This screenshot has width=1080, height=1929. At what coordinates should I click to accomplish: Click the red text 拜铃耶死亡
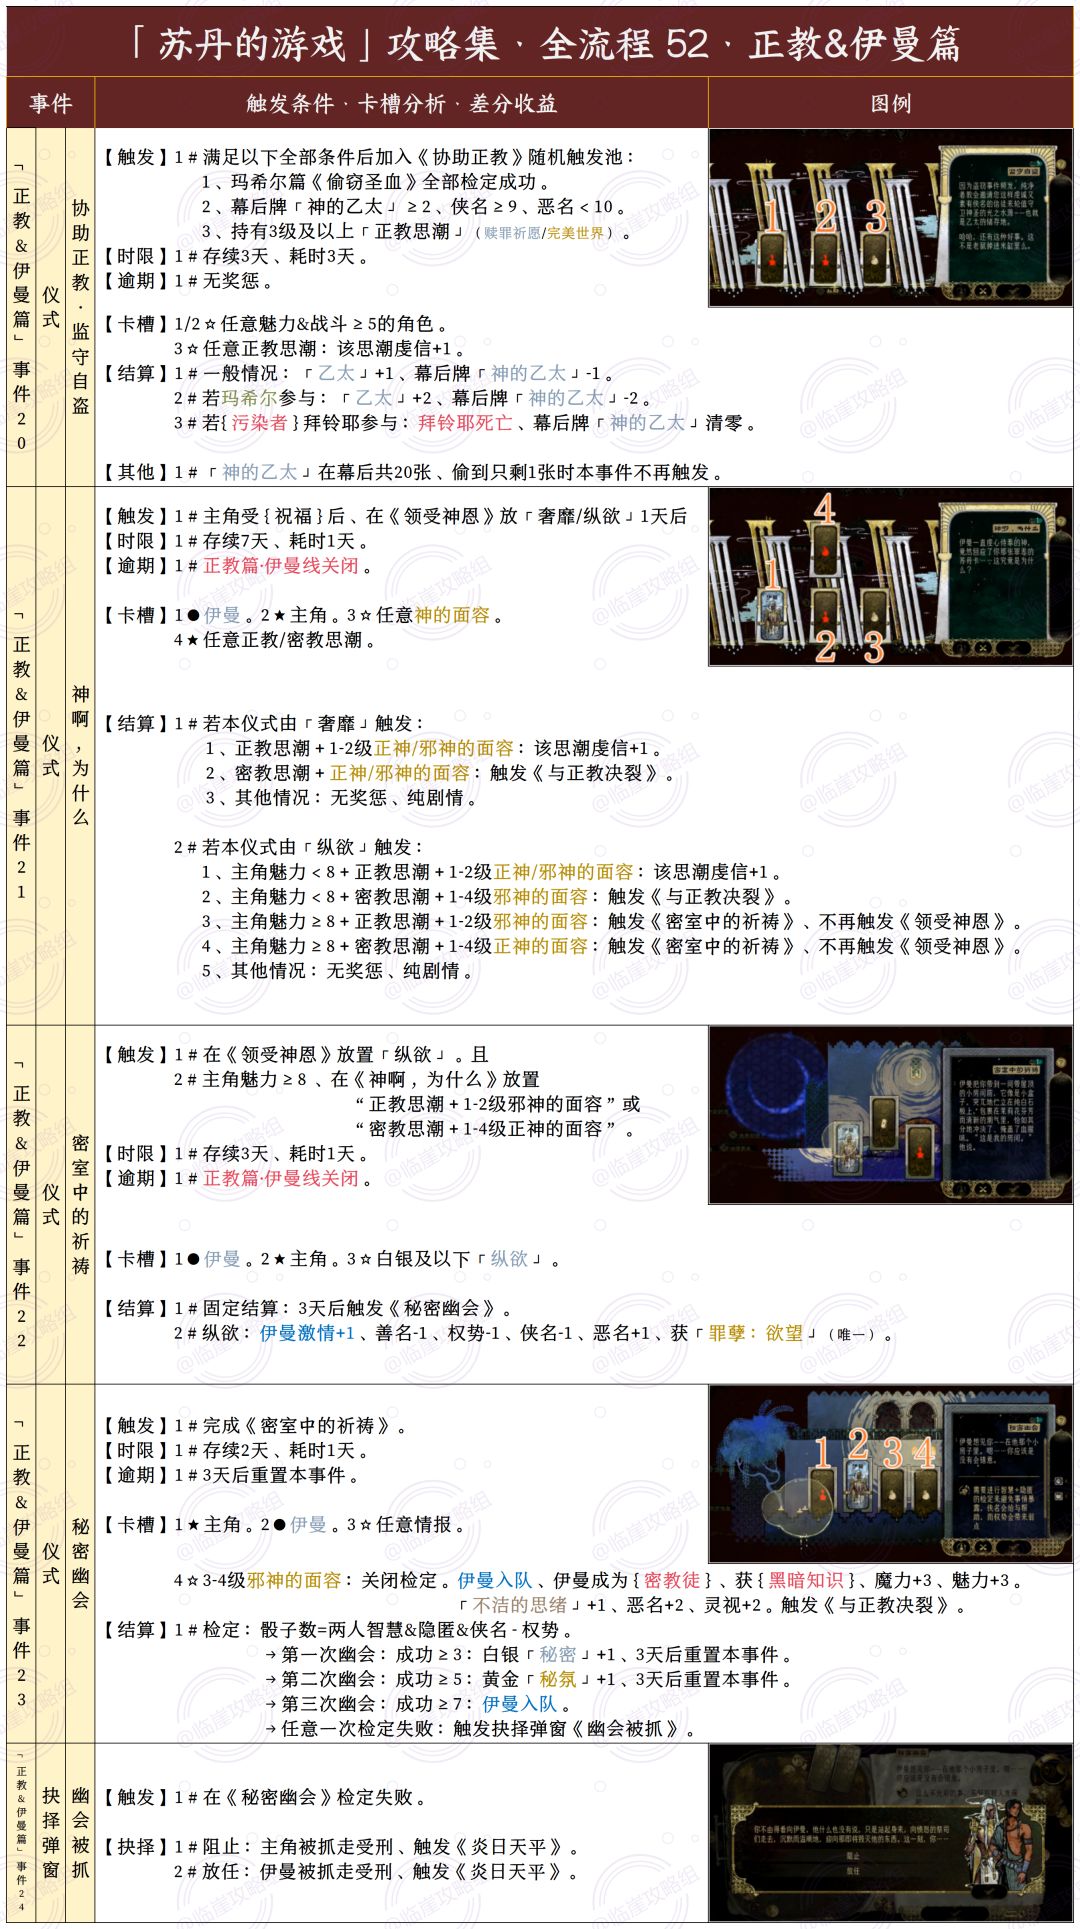[465, 422]
